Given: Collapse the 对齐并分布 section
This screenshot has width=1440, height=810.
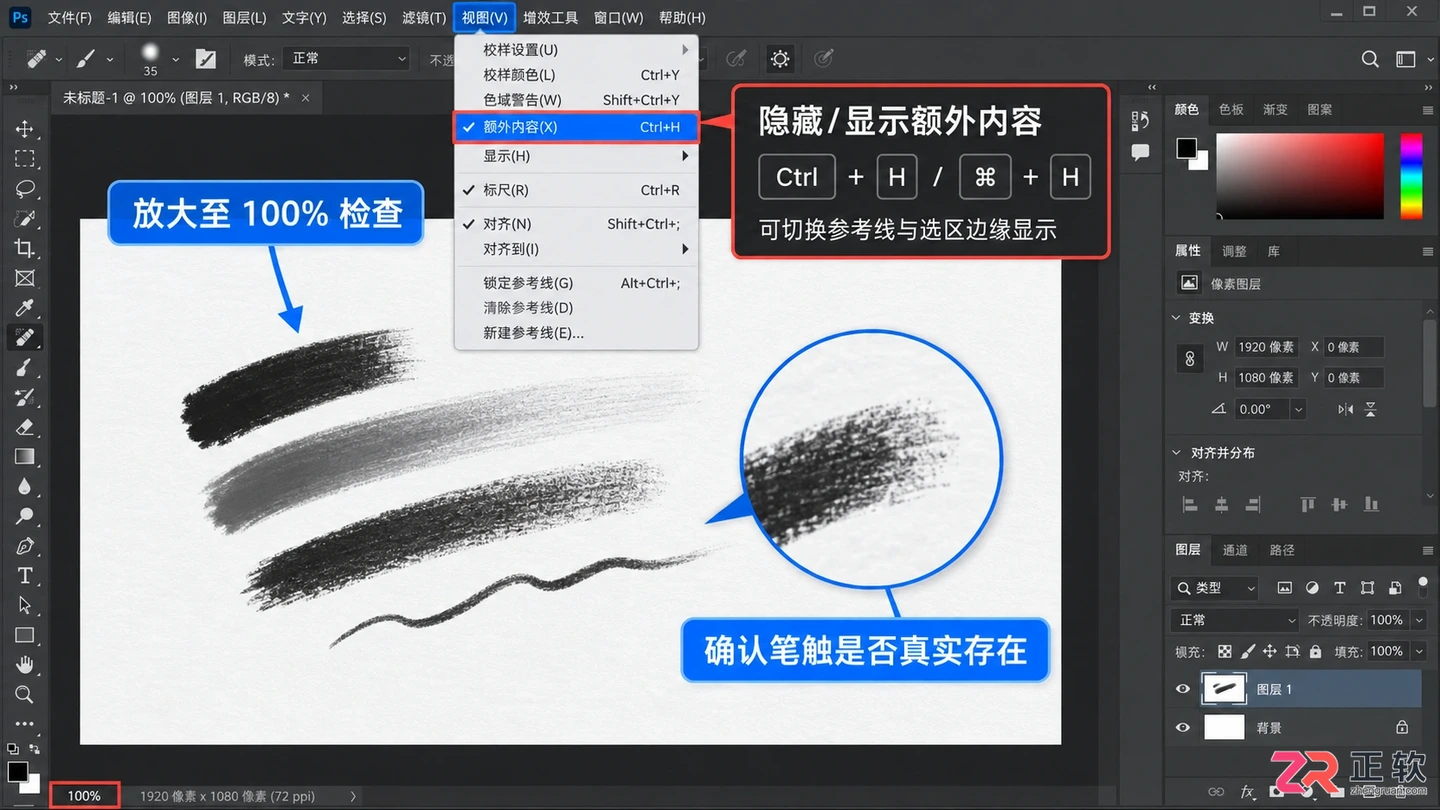Looking at the screenshot, I should coord(1177,453).
